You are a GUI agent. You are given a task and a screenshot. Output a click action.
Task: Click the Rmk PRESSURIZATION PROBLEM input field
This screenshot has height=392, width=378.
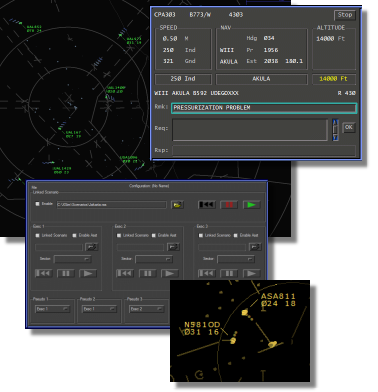point(264,108)
